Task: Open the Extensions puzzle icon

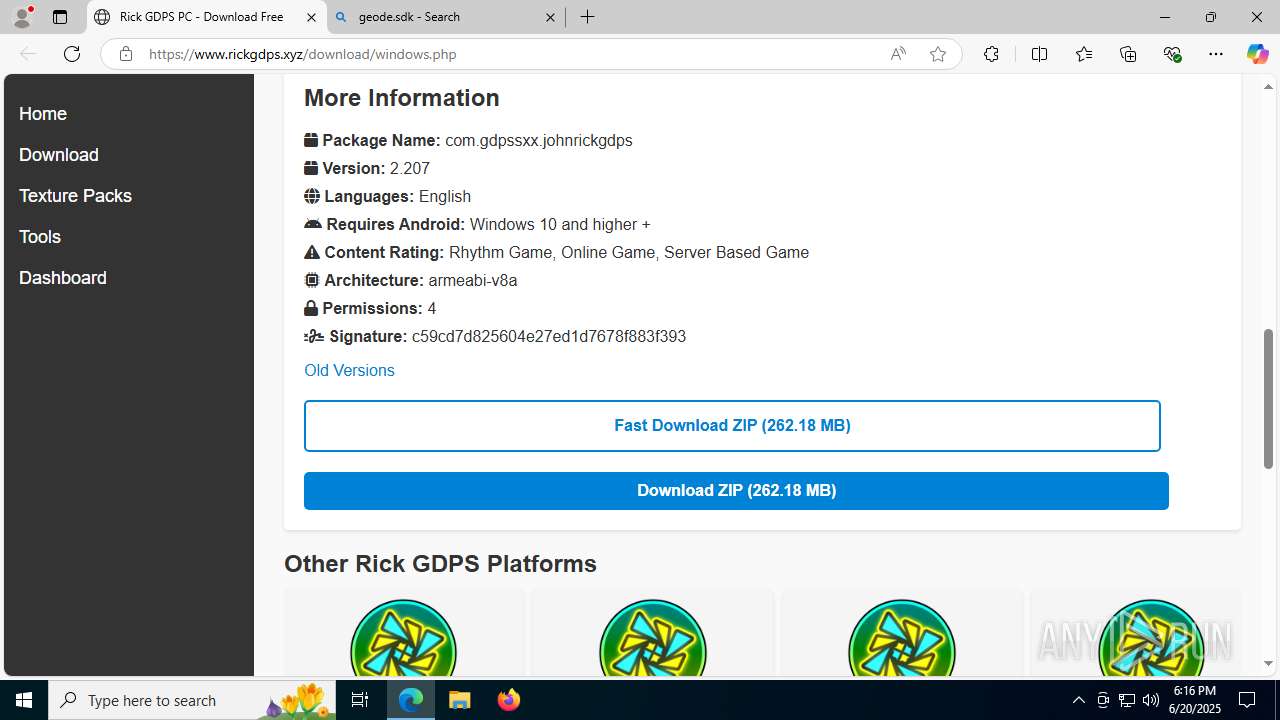Action: [991, 54]
